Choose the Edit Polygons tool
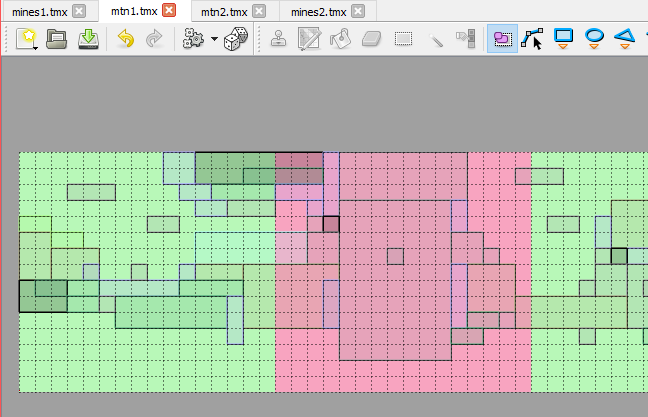648x417 pixels. coord(532,39)
